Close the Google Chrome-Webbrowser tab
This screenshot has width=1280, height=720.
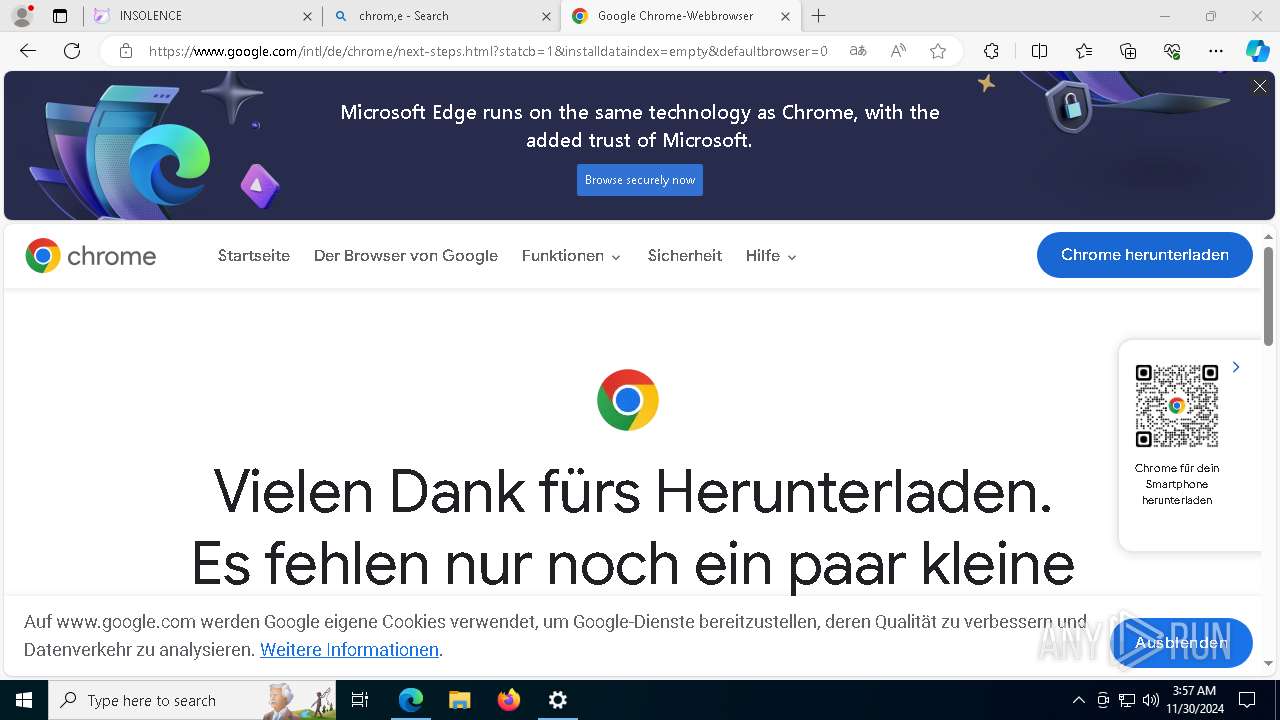785,16
